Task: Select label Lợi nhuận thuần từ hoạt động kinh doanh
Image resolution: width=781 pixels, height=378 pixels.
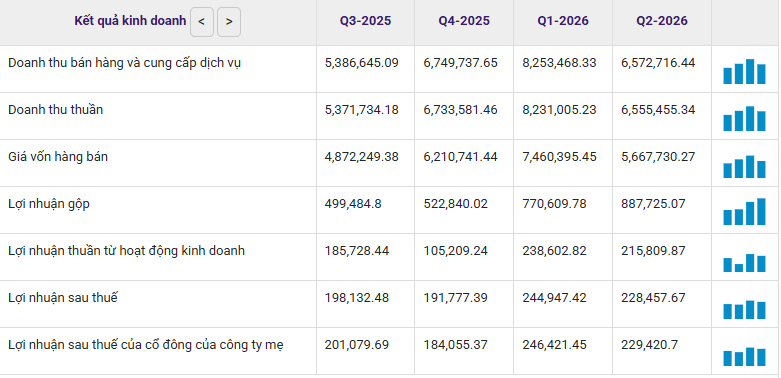Action: click(127, 251)
